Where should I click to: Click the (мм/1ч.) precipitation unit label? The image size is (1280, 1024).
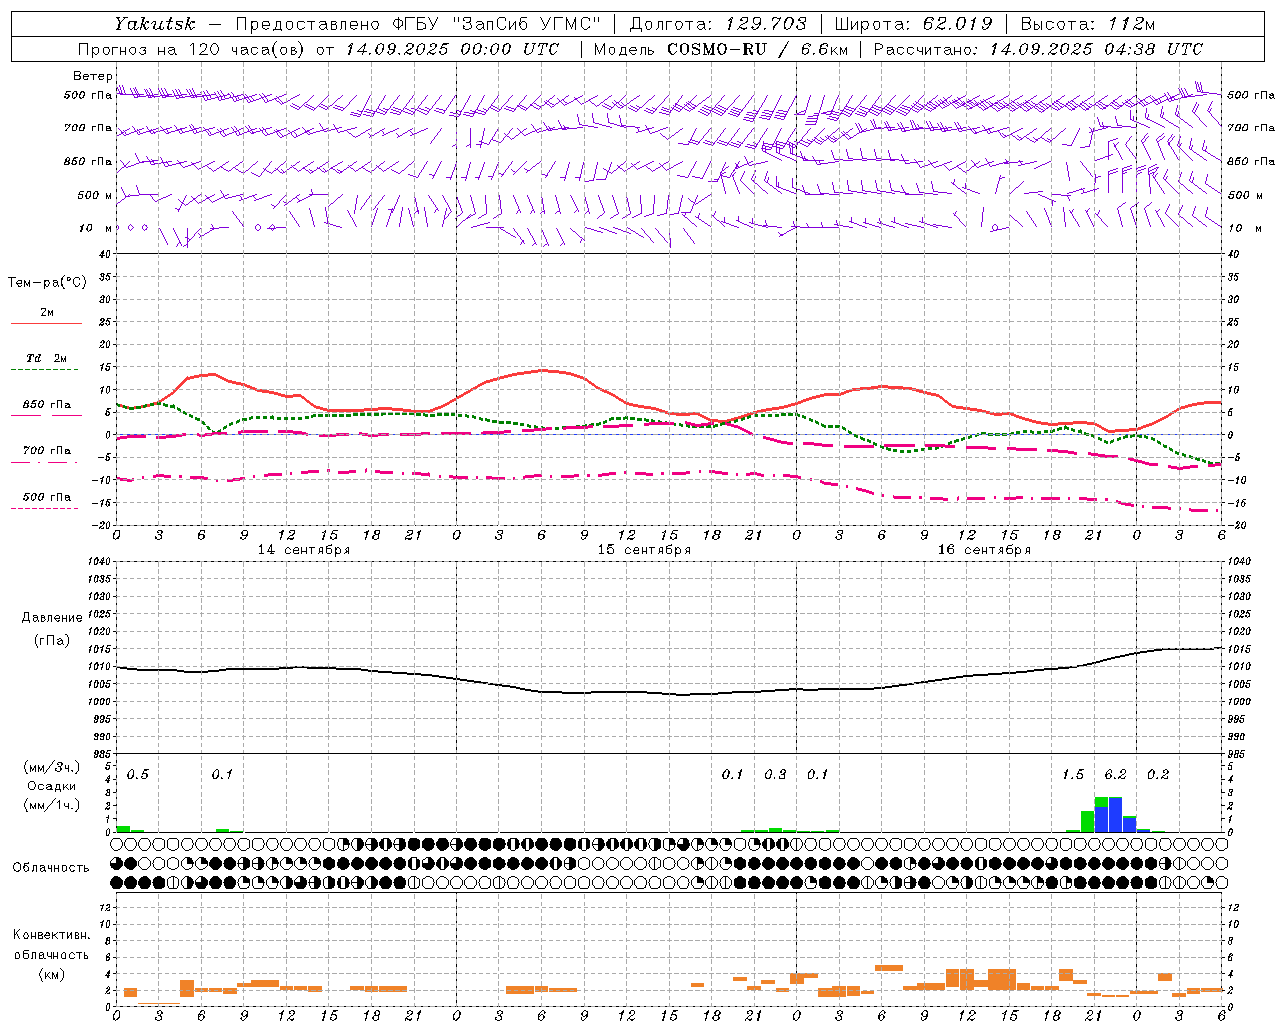coord(52,805)
